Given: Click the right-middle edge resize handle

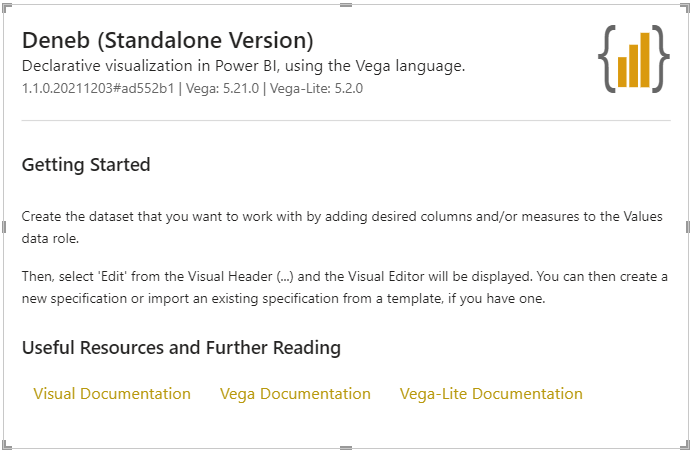Looking at the screenshot, I should click(x=688, y=227).
